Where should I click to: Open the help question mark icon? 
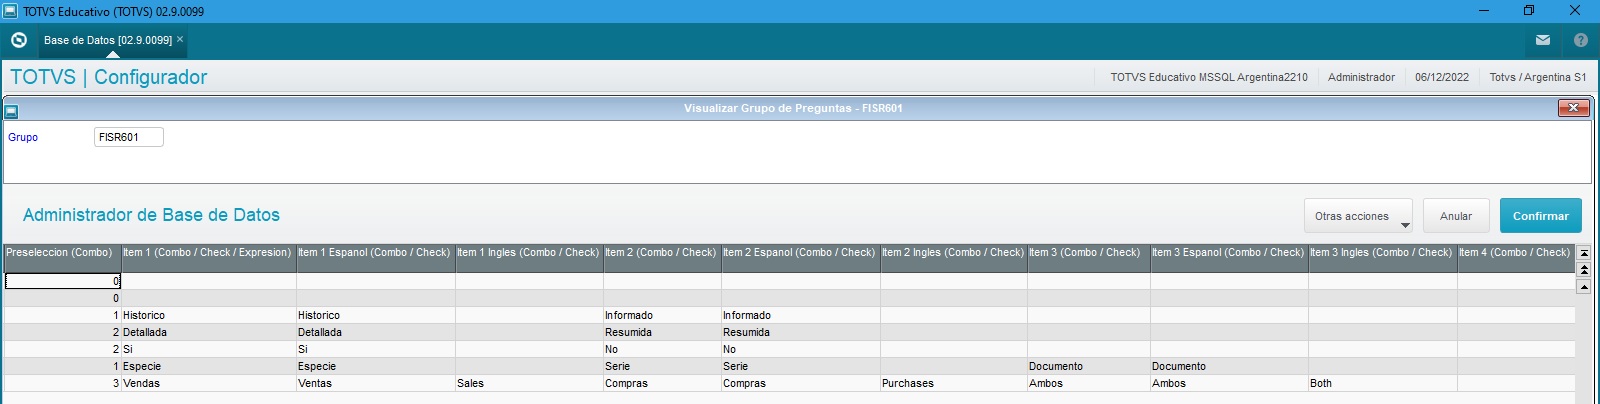click(1581, 40)
